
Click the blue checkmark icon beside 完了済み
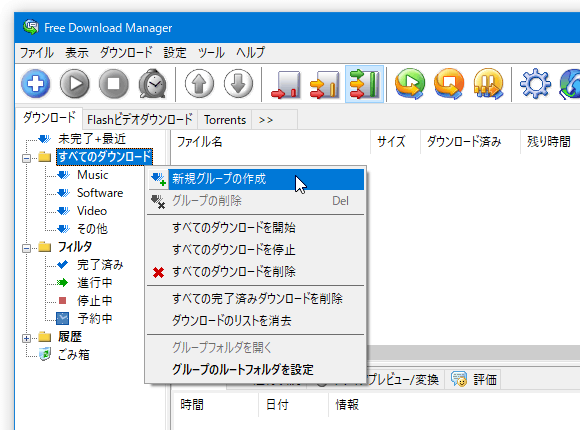pyautogui.click(x=63, y=264)
